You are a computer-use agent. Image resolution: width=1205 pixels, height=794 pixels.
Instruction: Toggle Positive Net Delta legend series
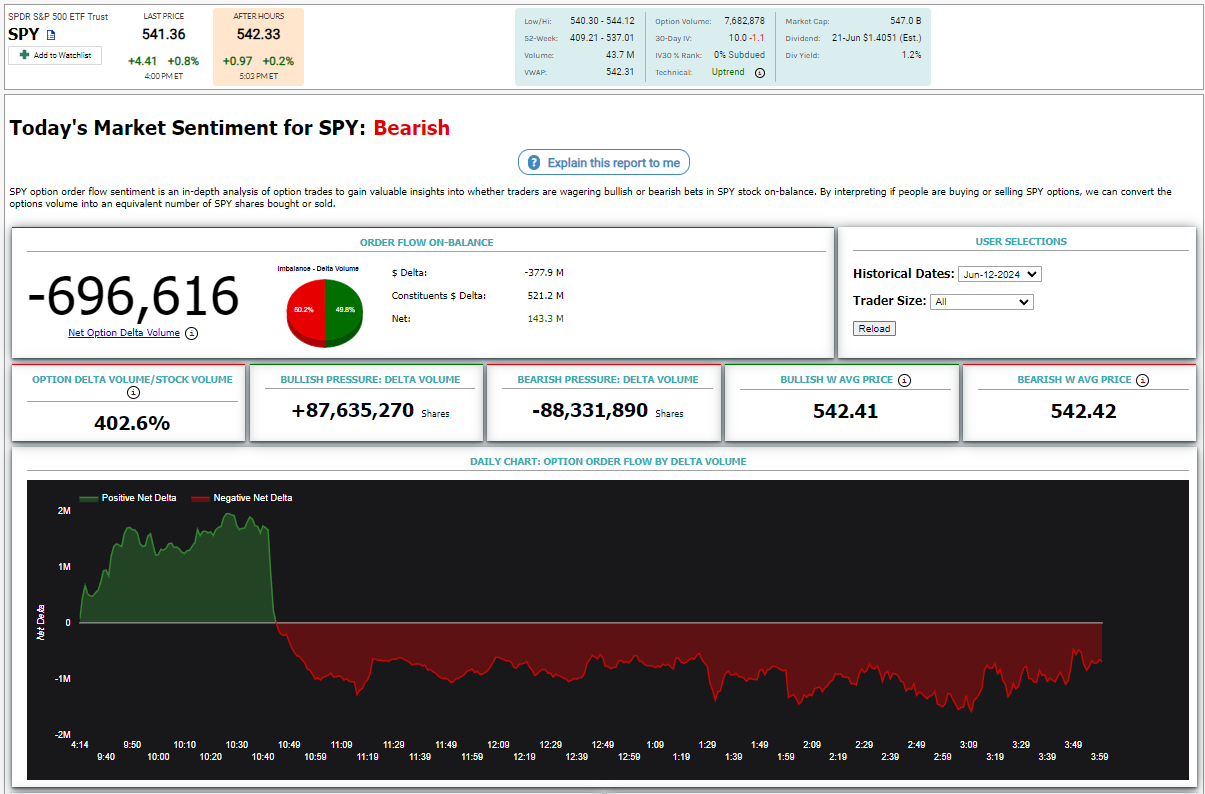point(127,498)
